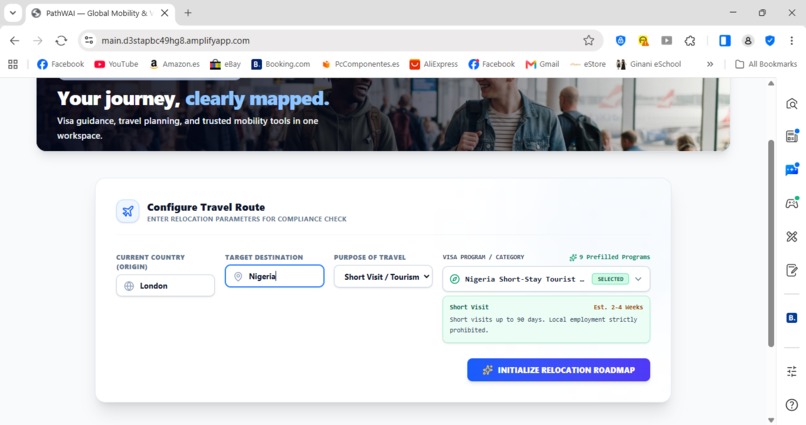Open the Gmail bookmark

click(x=542, y=64)
